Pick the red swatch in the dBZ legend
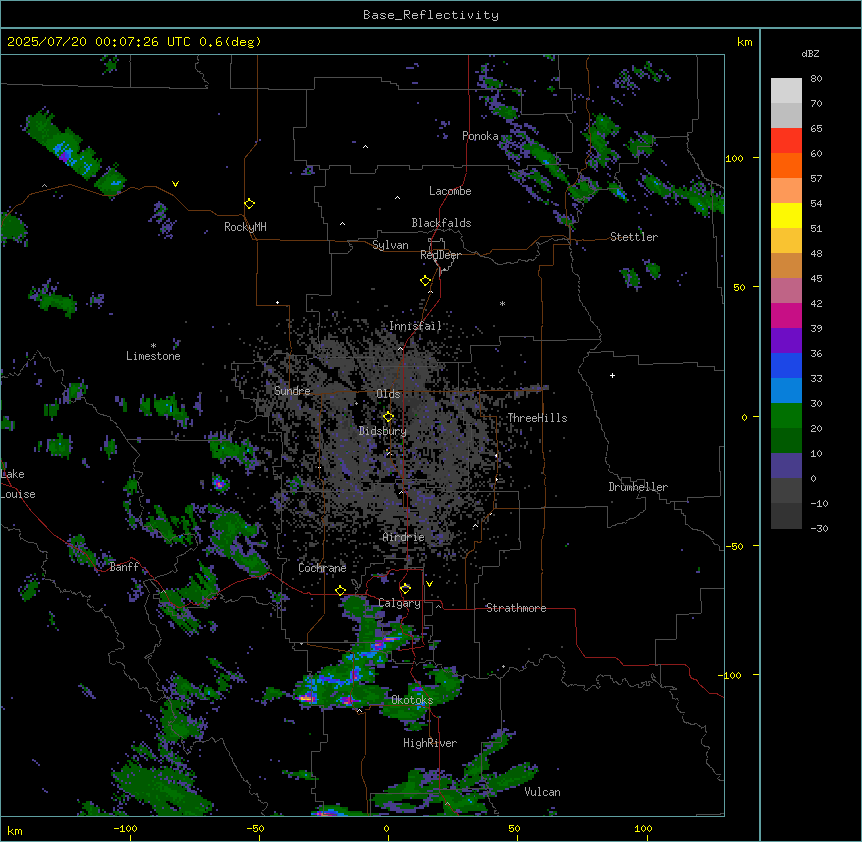This screenshot has width=862, height=842. tap(786, 141)
